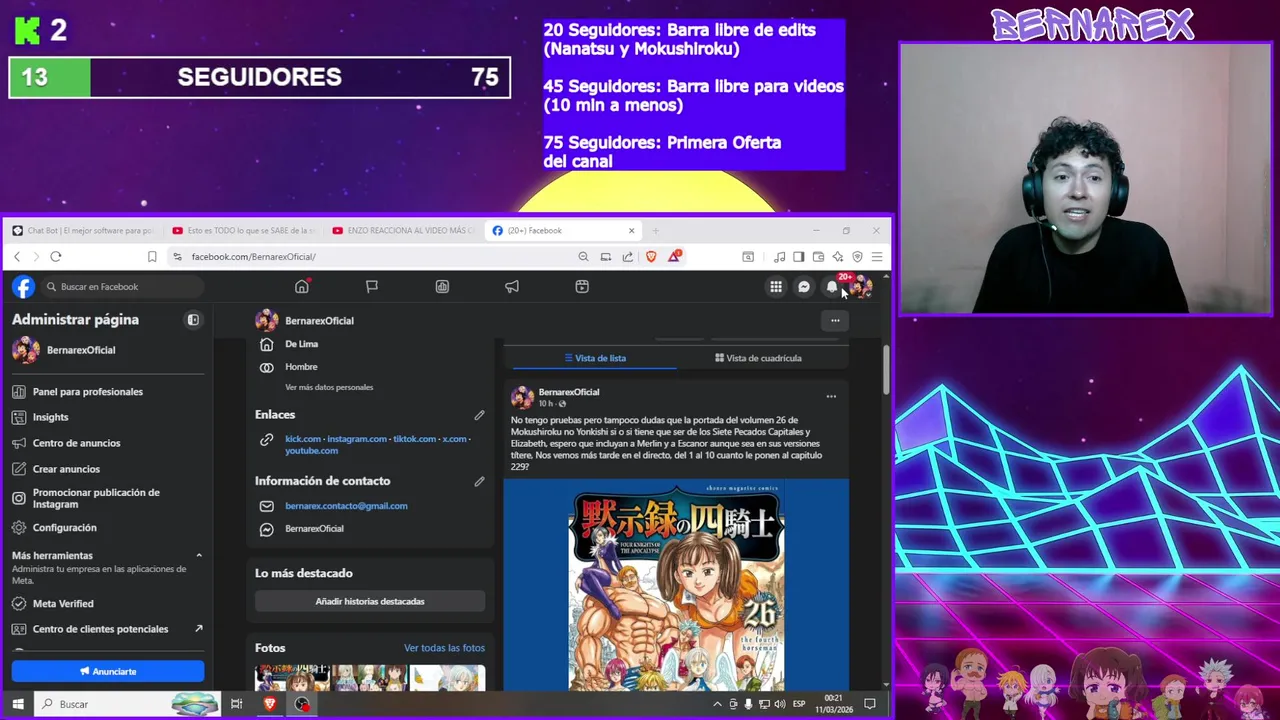Viewport: 1280px width, 720px height.
Task: Collapse the Administrar página sidebar panel
Action: click(193, 320)
